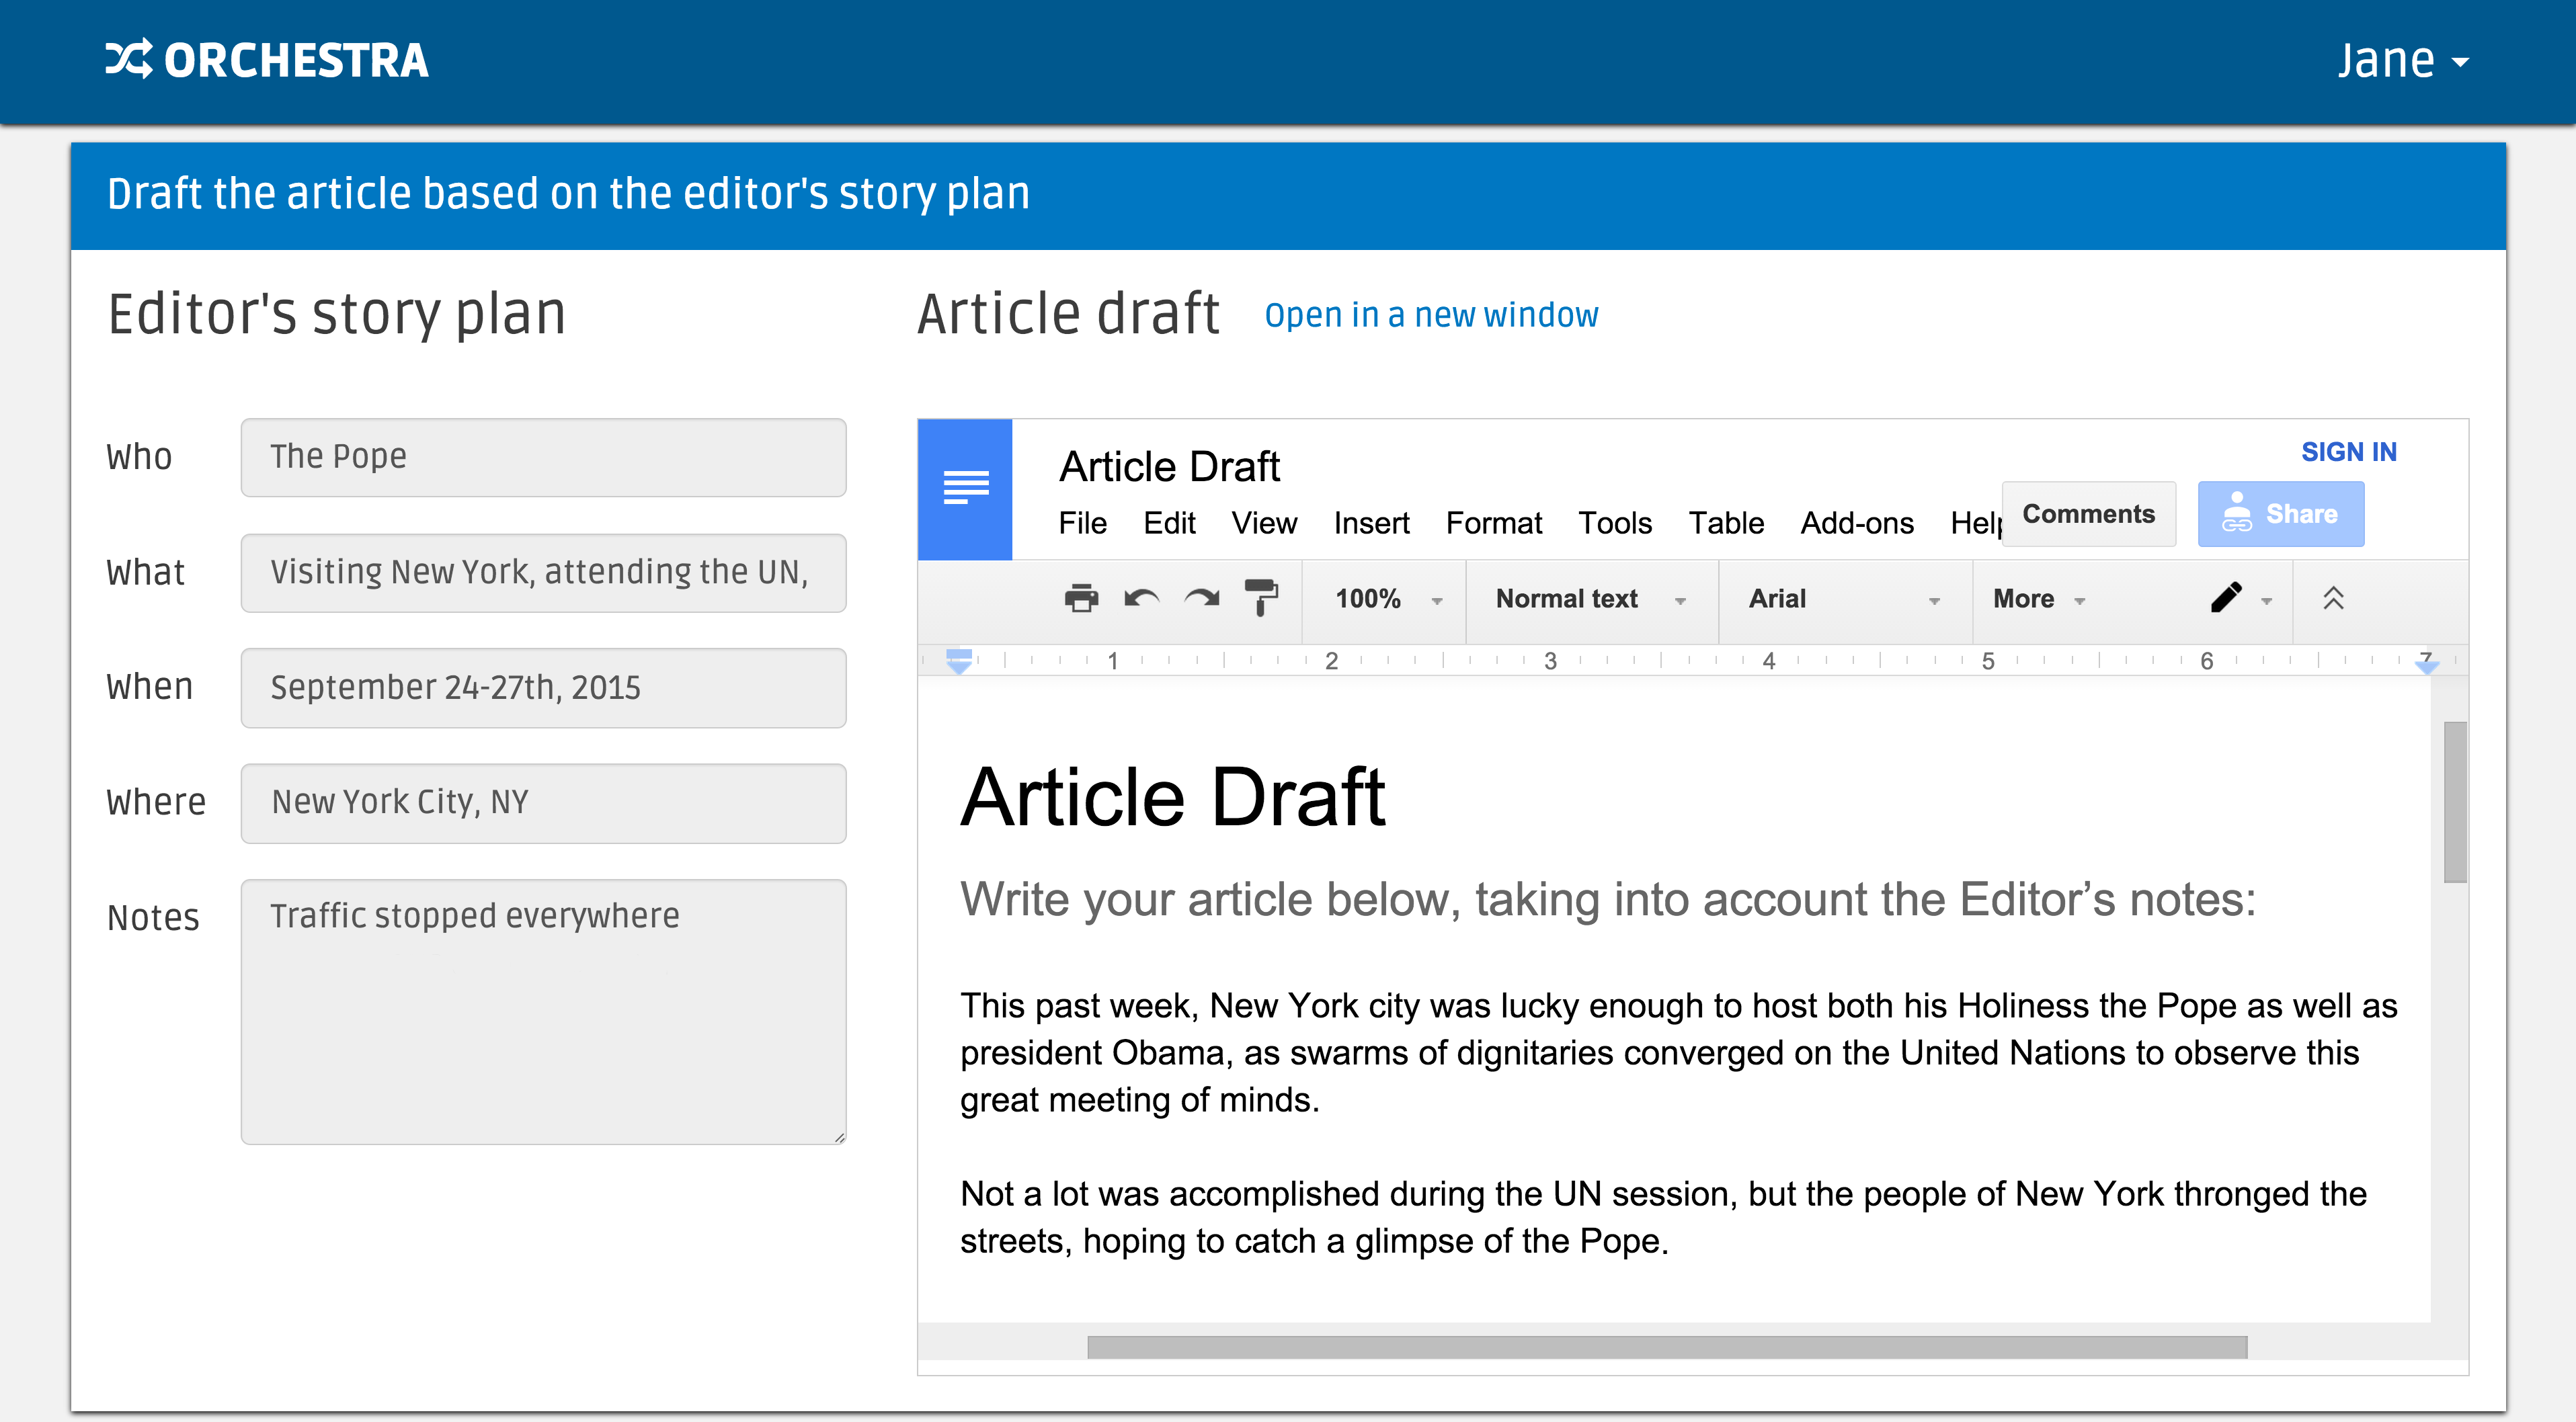
Task: Click the Notes text area
Action: coord(543,1010)
